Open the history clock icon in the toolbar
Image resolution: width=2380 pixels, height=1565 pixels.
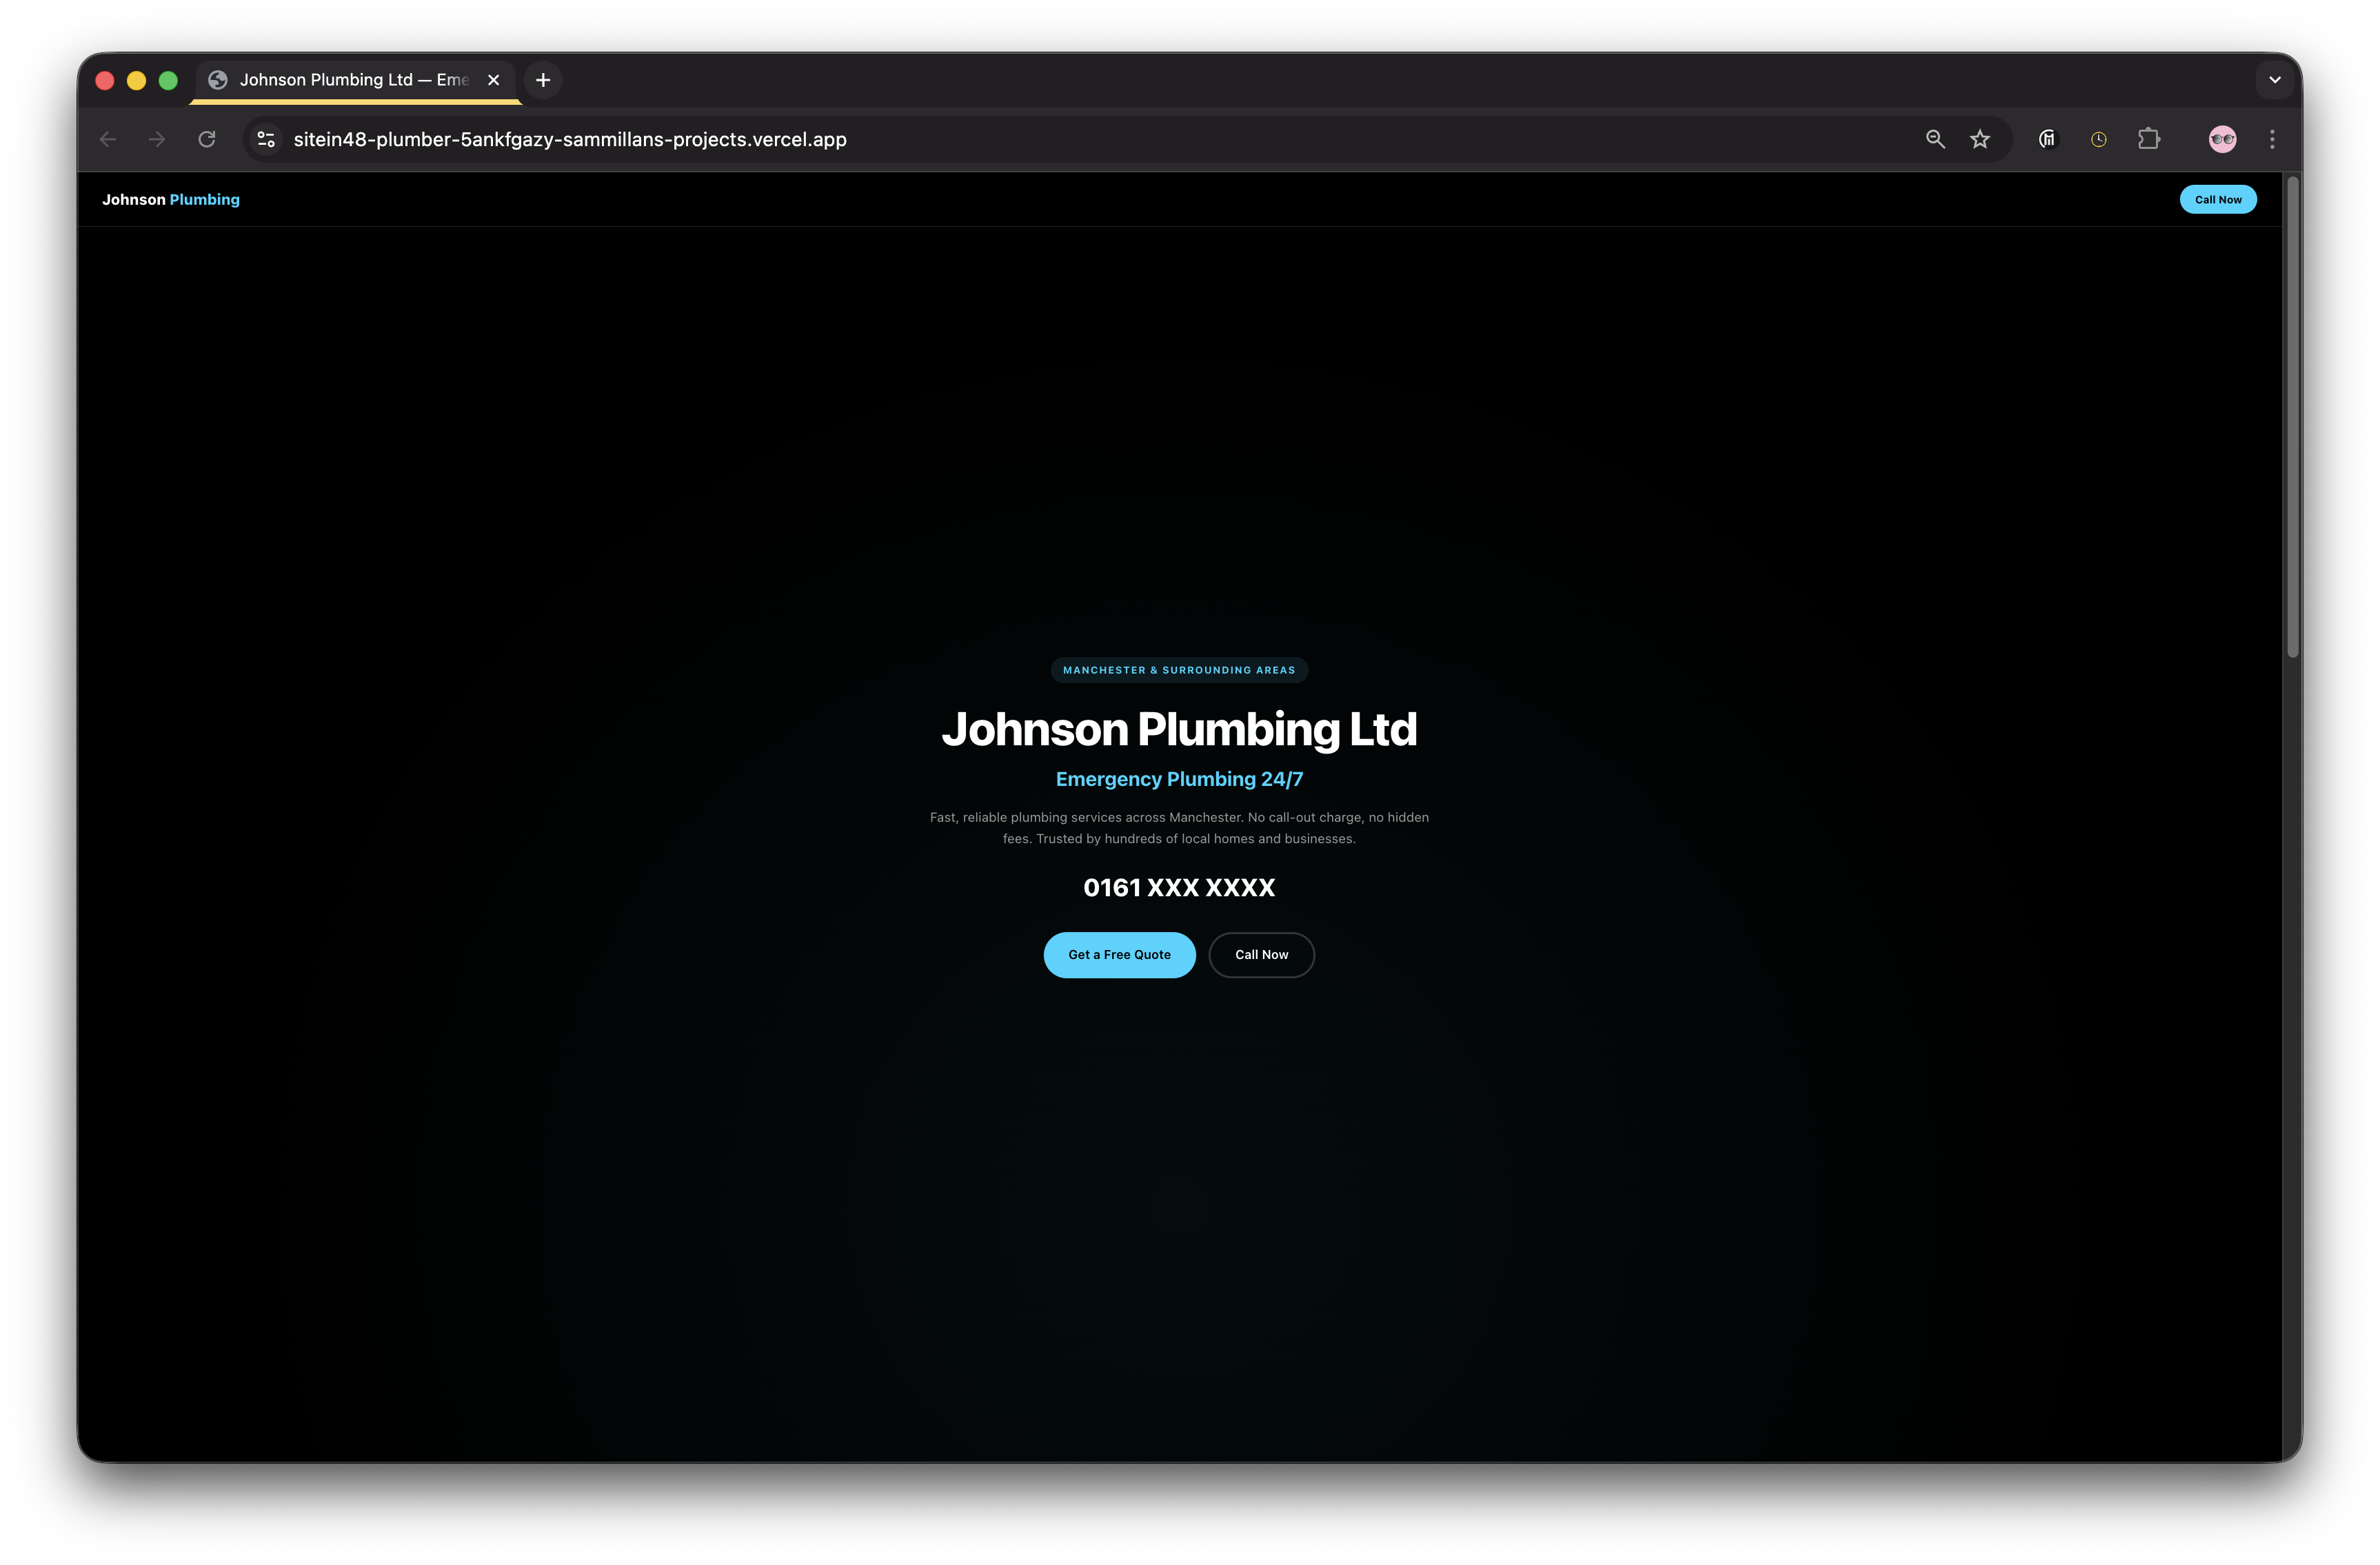click(2098, 139)
